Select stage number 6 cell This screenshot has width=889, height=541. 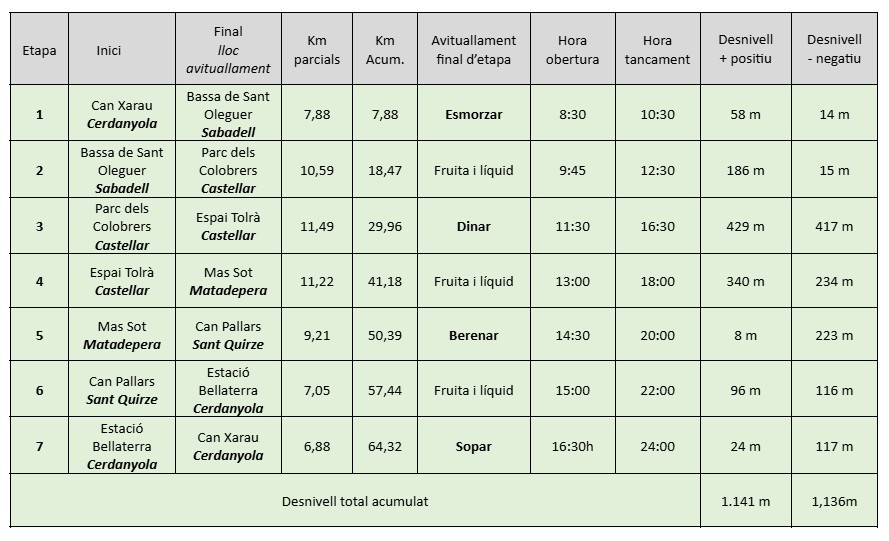pyautogui.click(x=39, y=390)
